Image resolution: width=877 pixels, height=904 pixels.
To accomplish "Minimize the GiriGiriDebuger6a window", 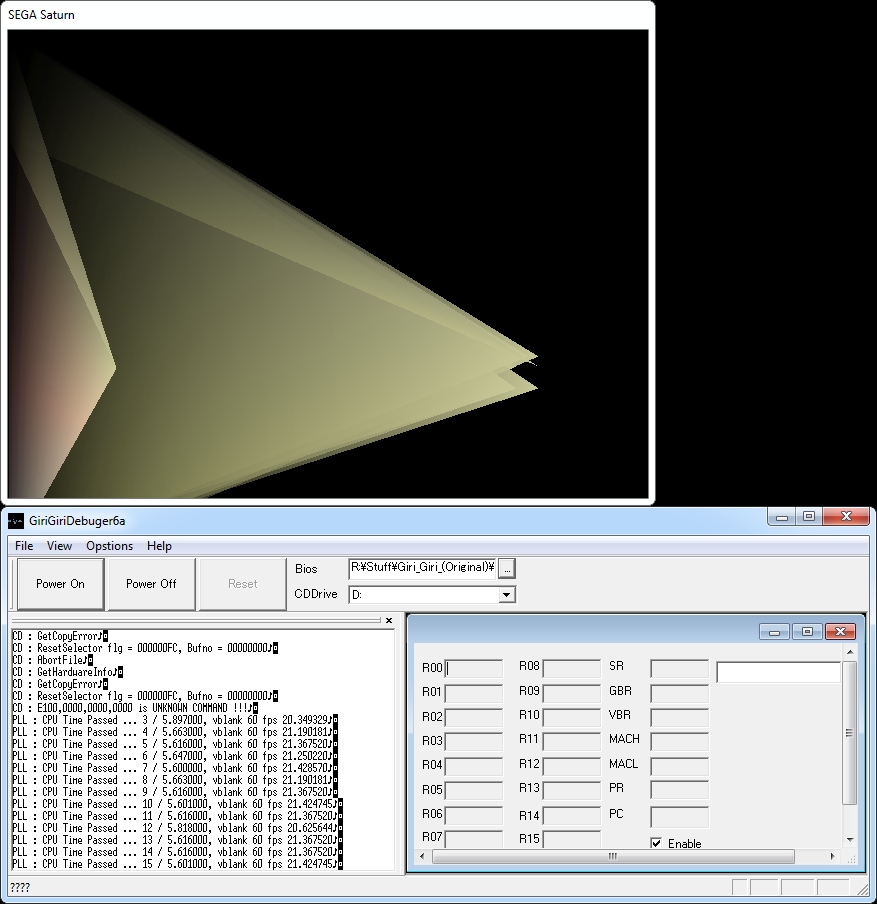I will [782, 517].
